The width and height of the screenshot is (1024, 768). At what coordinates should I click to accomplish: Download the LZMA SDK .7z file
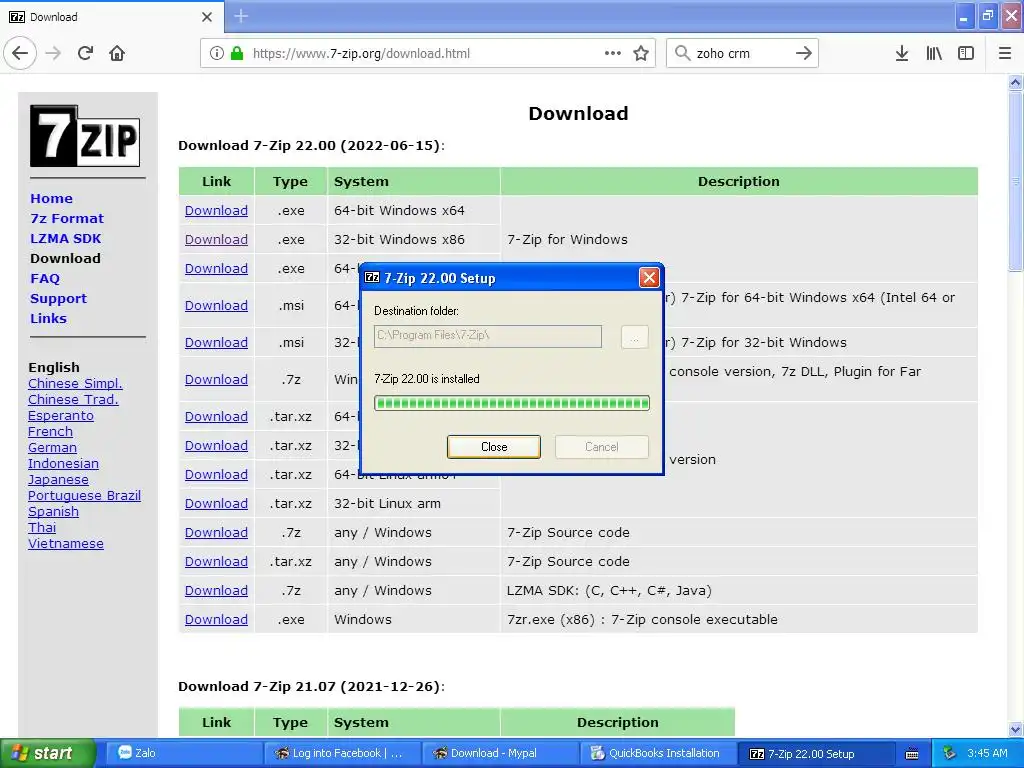coord(216,590)
